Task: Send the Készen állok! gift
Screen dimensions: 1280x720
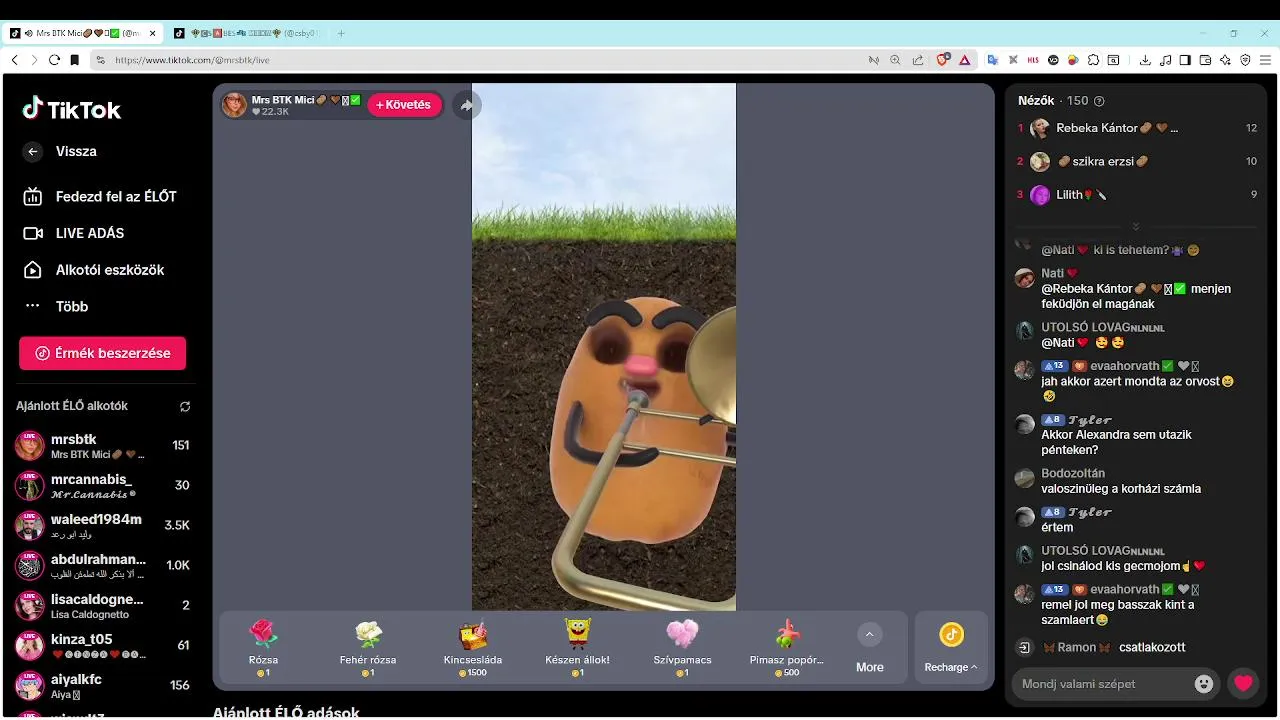Action: (577, 648)
